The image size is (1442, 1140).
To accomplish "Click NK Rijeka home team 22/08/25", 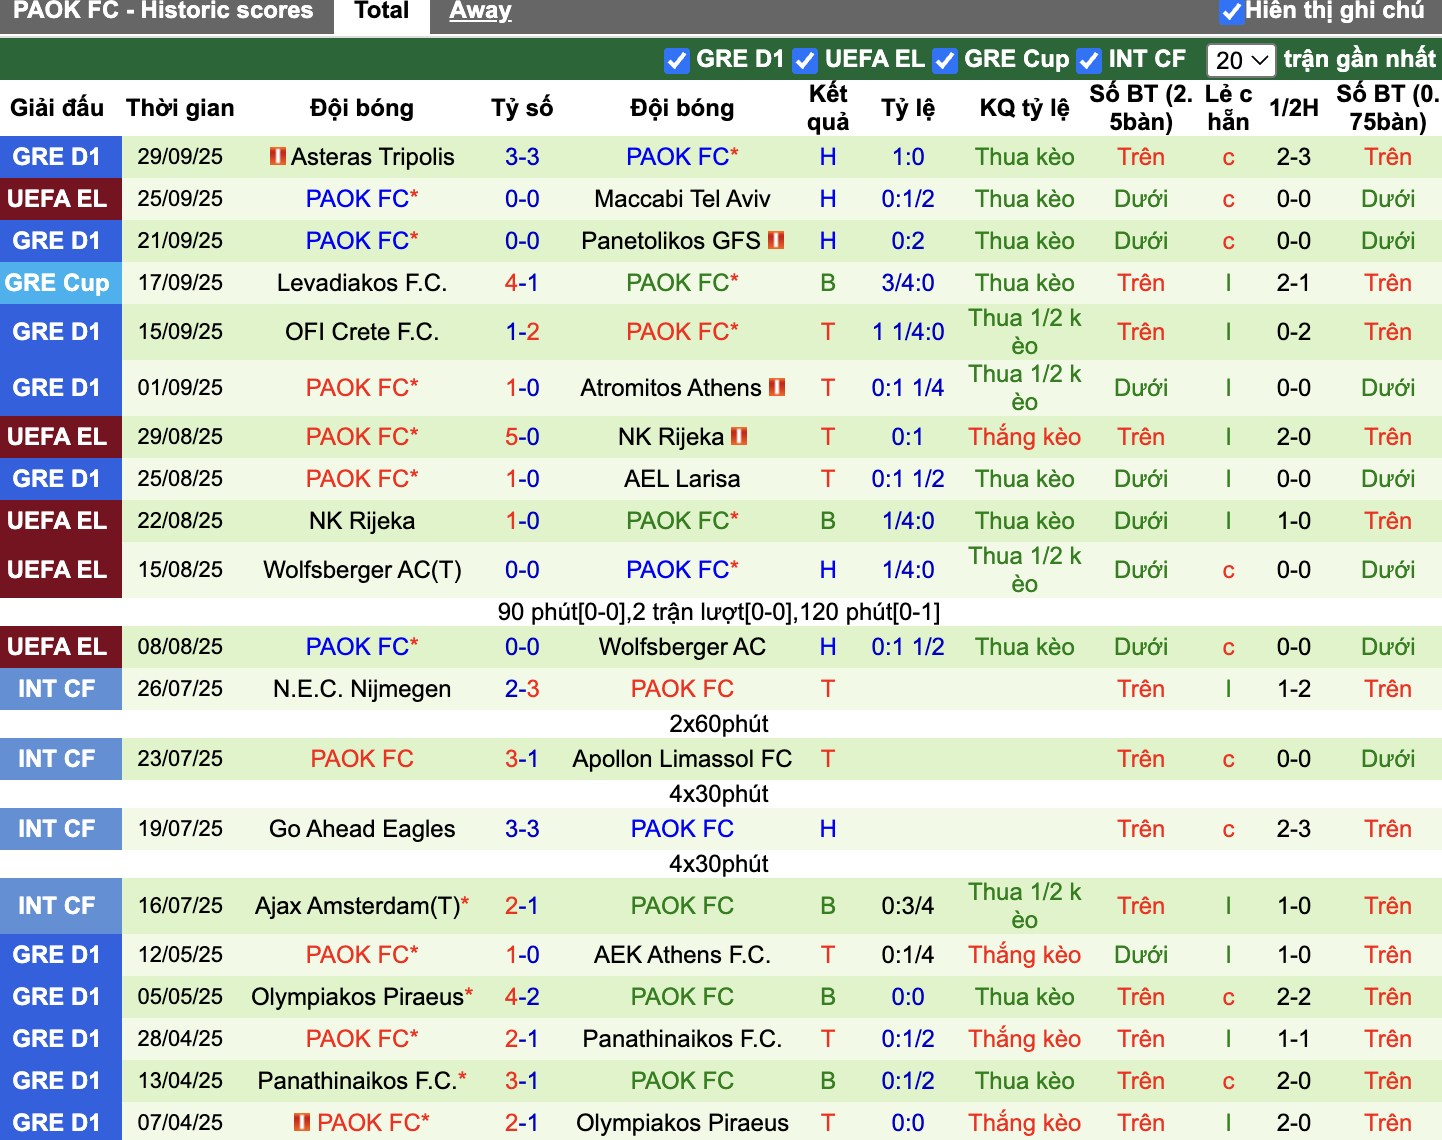I will [x=362, y=521].
